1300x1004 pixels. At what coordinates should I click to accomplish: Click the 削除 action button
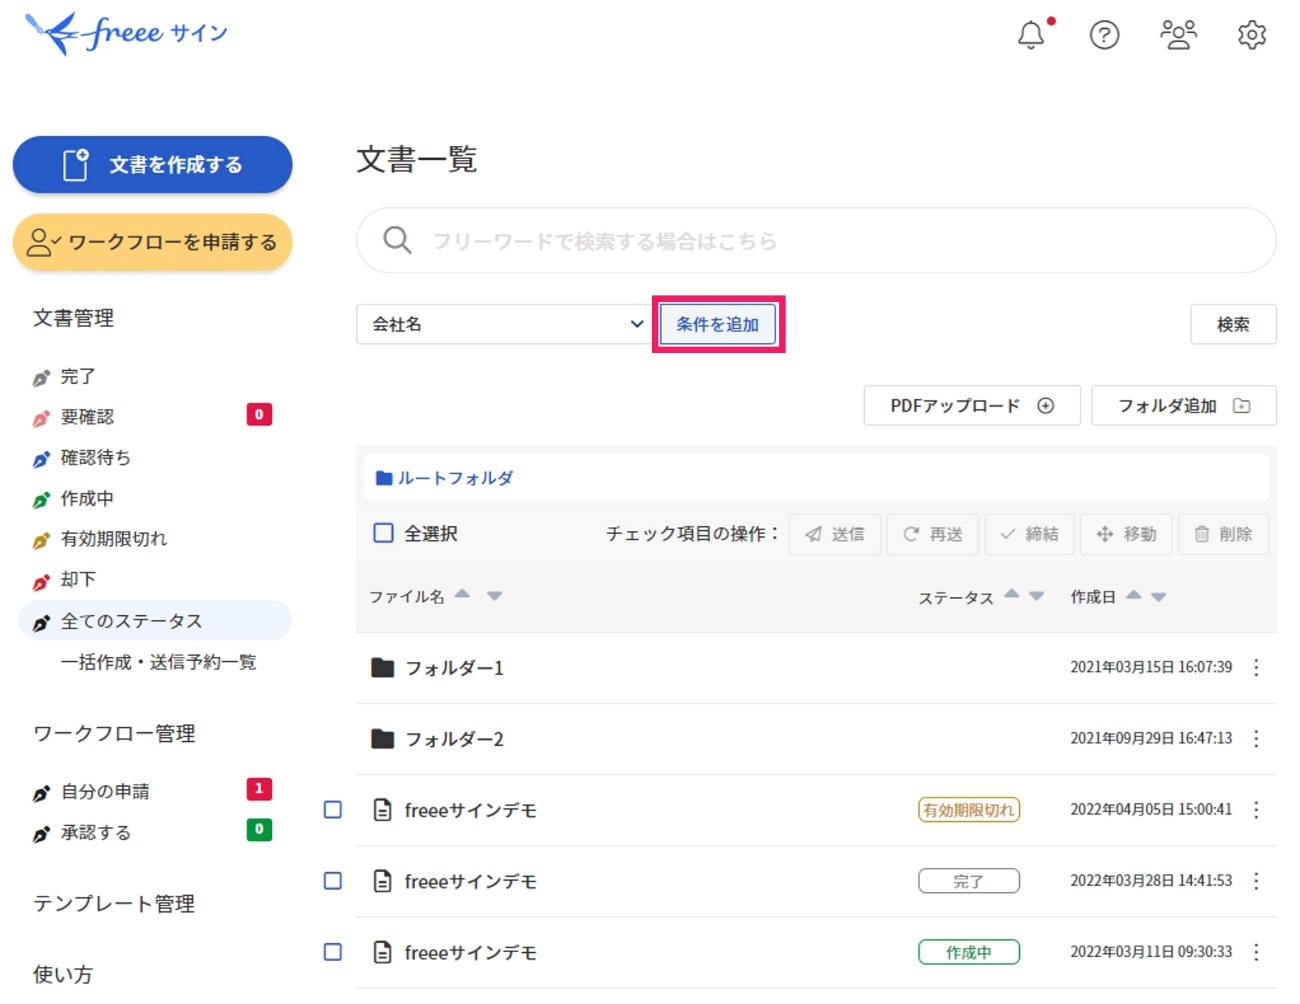[x=1223, y=534]
